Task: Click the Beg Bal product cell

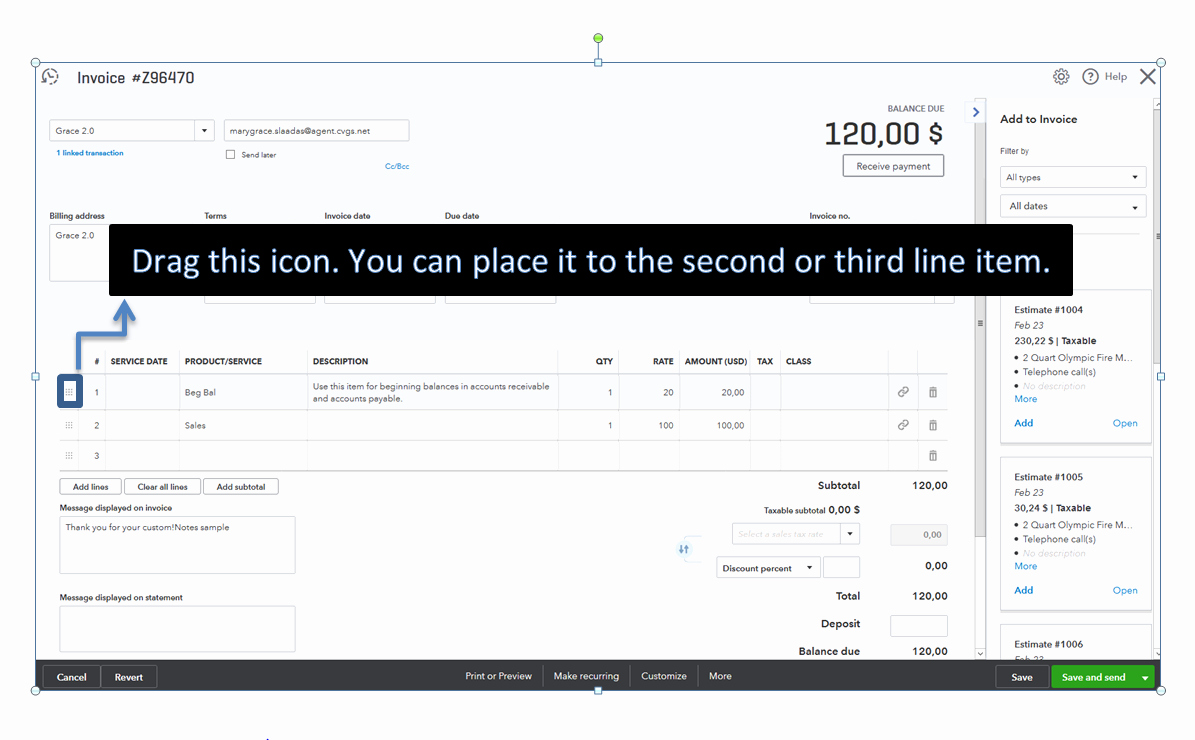Action: click(x=244, y=392)
